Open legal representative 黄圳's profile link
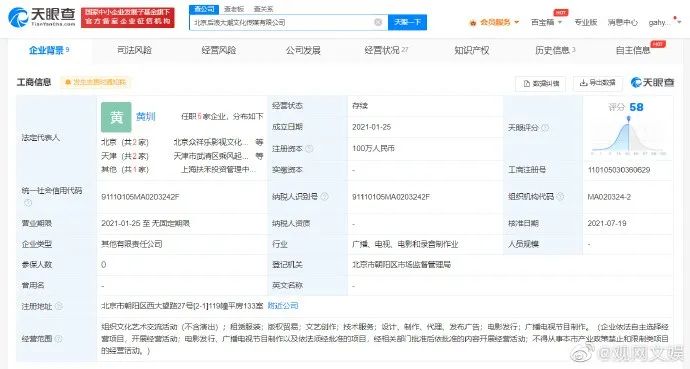Screen dimensions: 690x369 [146, 117]
